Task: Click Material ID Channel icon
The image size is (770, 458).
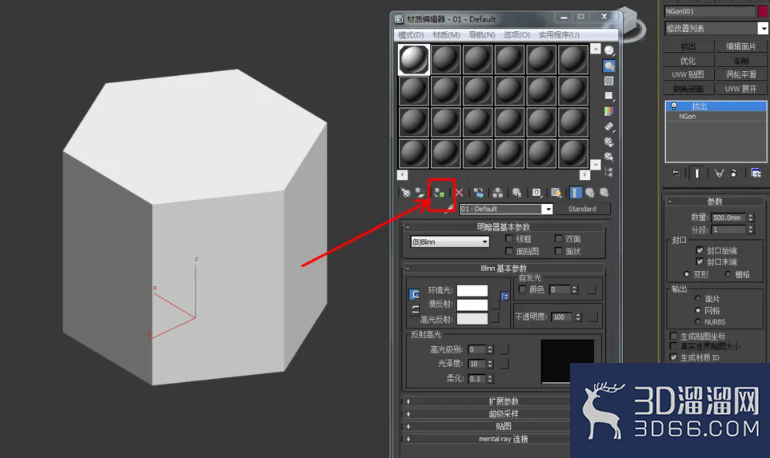Action: (x=537, y=193)
